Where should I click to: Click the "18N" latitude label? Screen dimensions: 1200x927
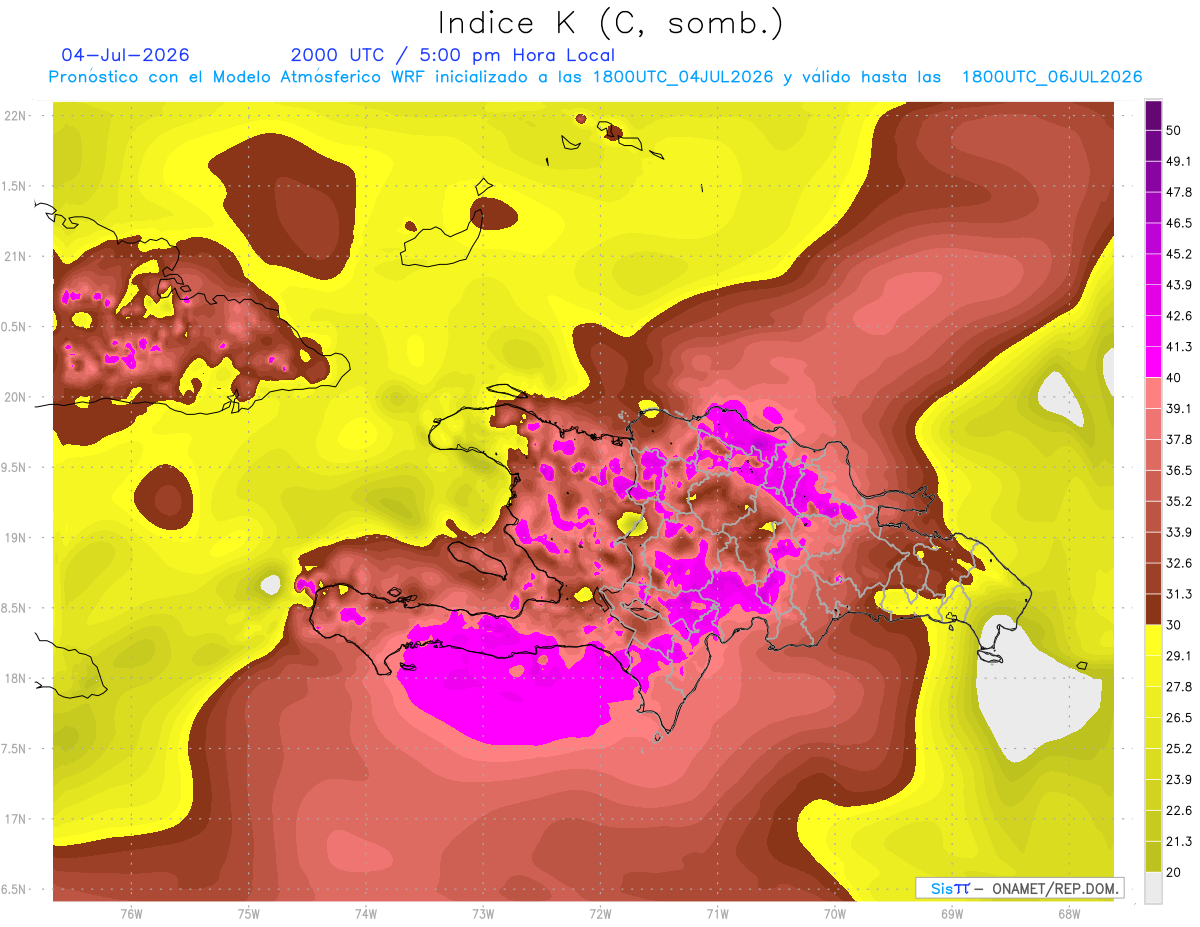15,678
